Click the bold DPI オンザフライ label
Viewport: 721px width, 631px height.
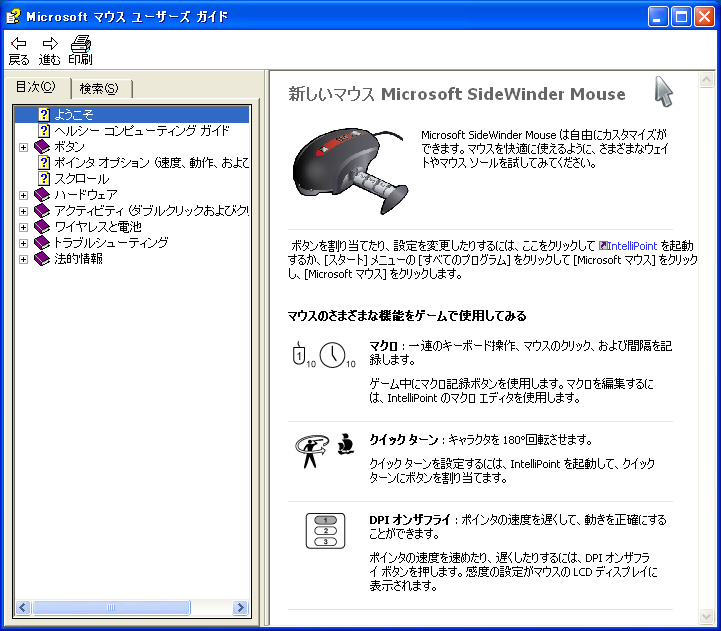[410, 520]
